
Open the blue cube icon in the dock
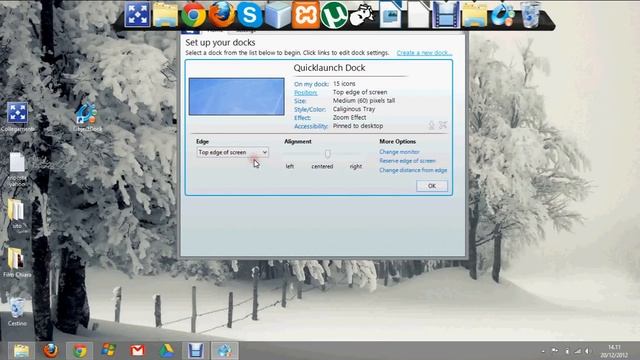pyautogui.click(x=278, y=15)
